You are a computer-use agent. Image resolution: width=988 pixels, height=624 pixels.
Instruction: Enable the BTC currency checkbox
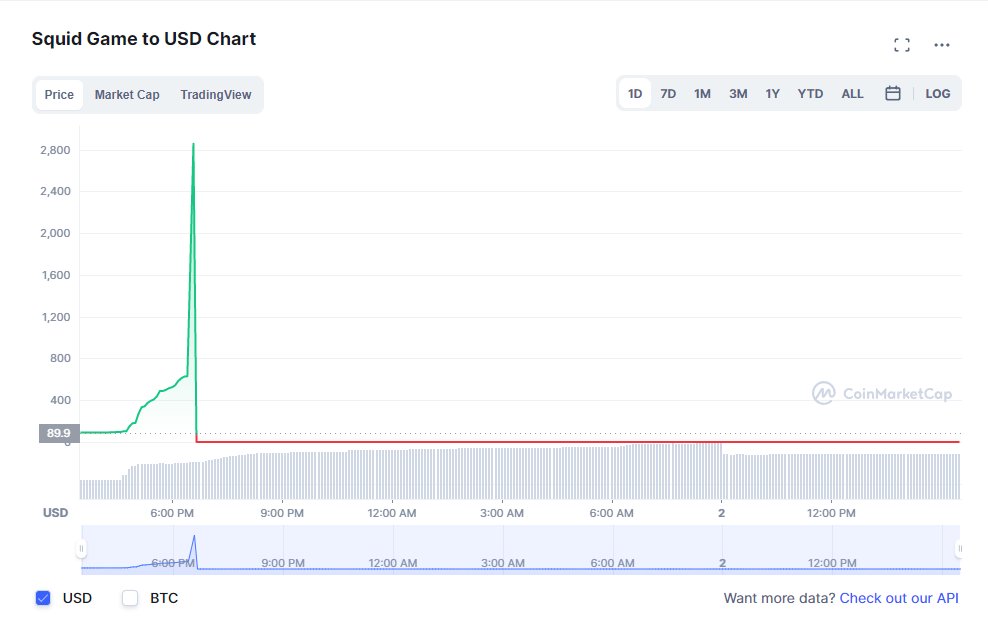point(130,598)
